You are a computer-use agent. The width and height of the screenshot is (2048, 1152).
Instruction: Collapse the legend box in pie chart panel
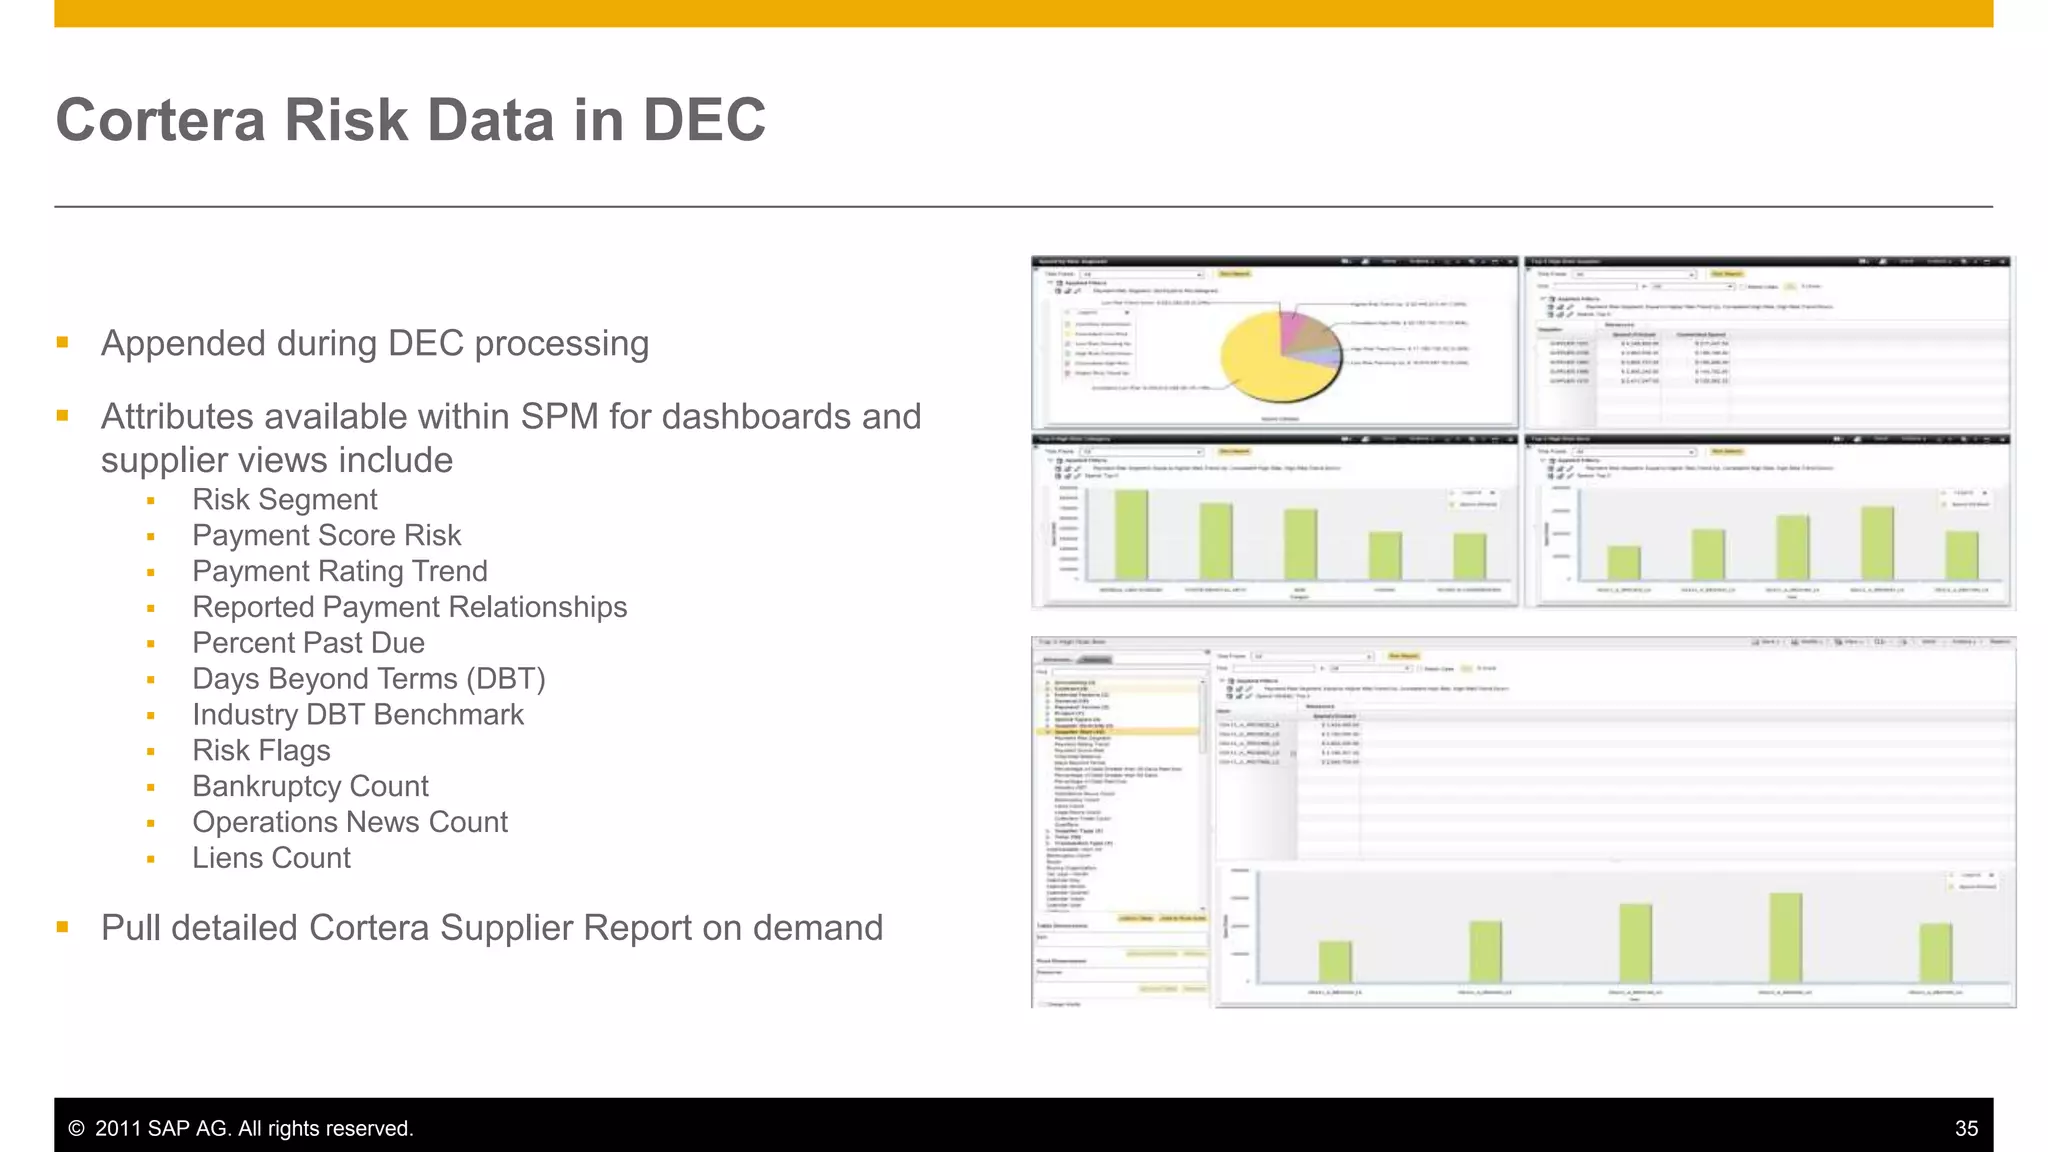pos(1127,312)
